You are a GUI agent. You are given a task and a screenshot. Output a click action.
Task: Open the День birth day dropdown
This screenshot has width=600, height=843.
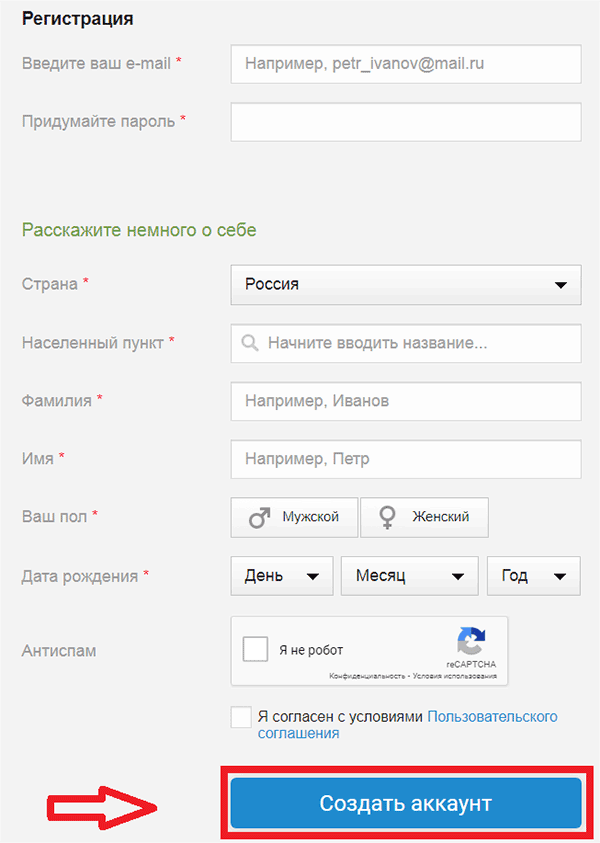click(282, 576)
